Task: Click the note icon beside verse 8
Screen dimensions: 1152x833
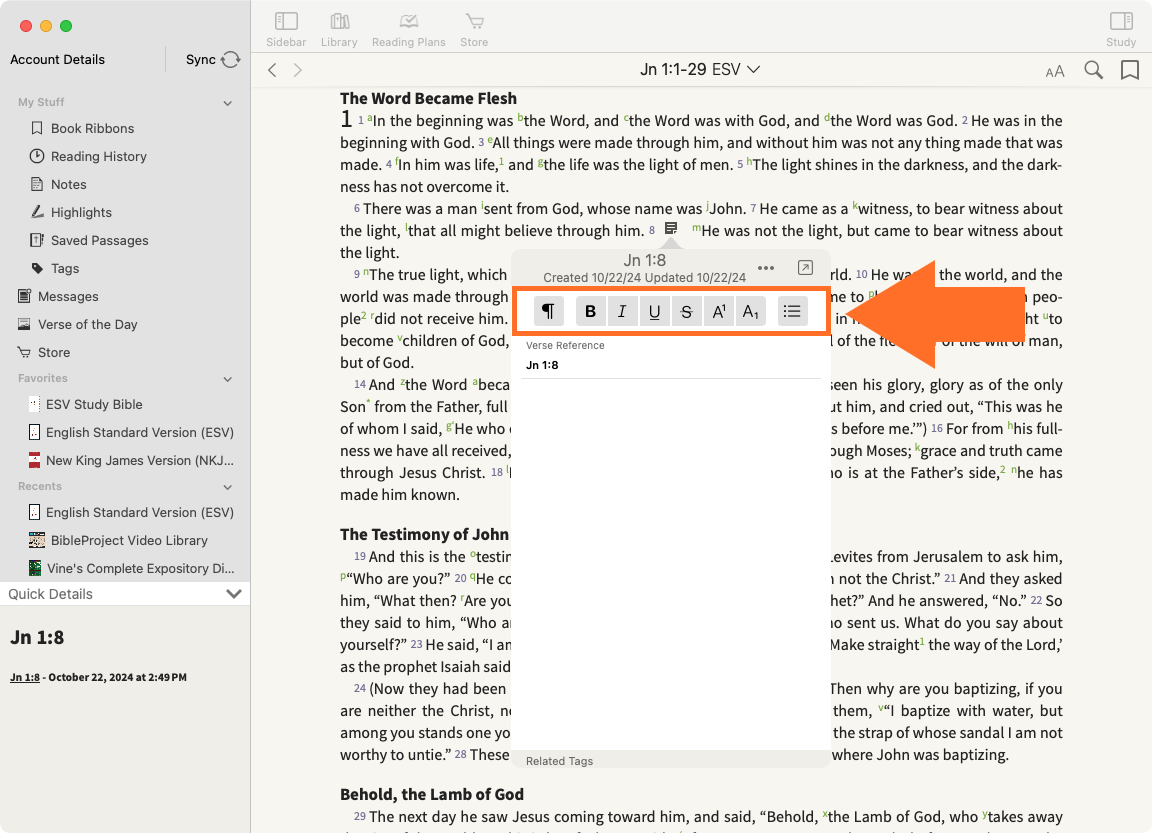Action: pos(671,228)
